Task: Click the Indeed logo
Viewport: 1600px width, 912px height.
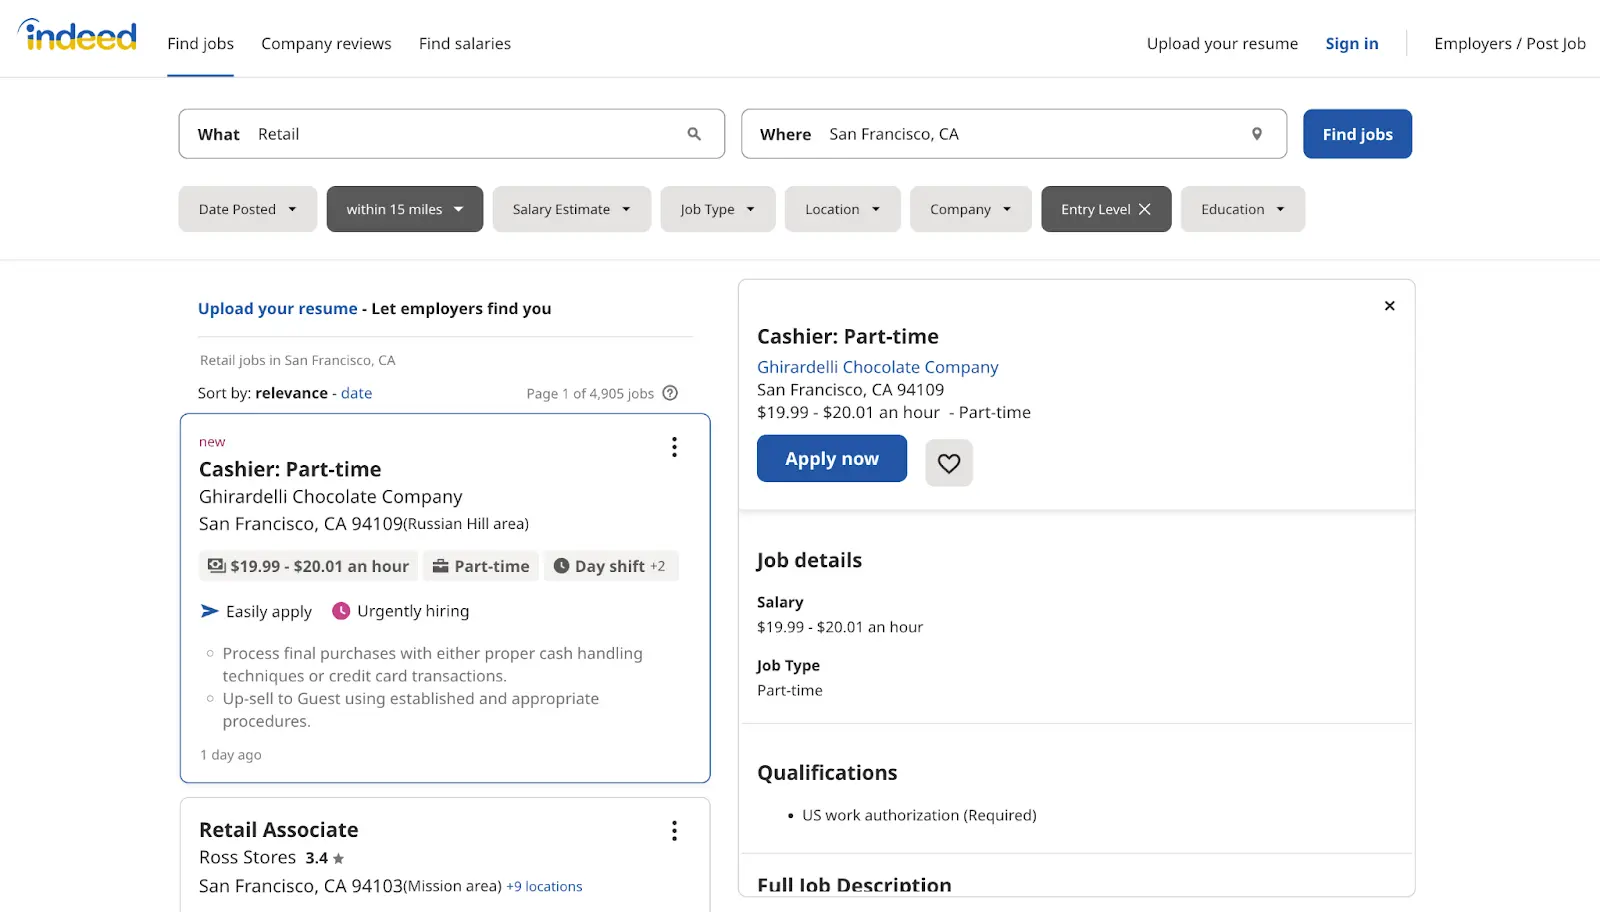Action: click(x=78, y=36)
